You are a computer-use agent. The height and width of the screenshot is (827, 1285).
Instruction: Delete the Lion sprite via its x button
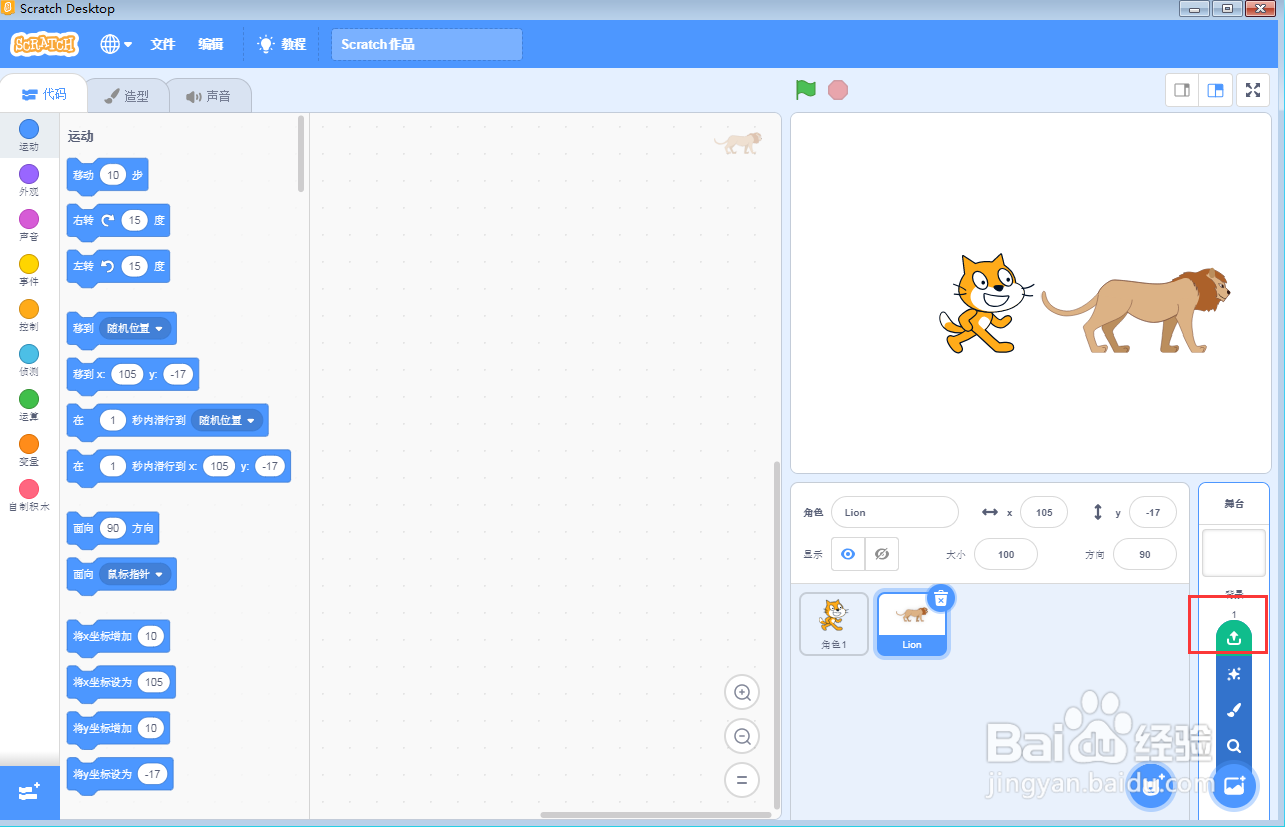pos(939,597)
